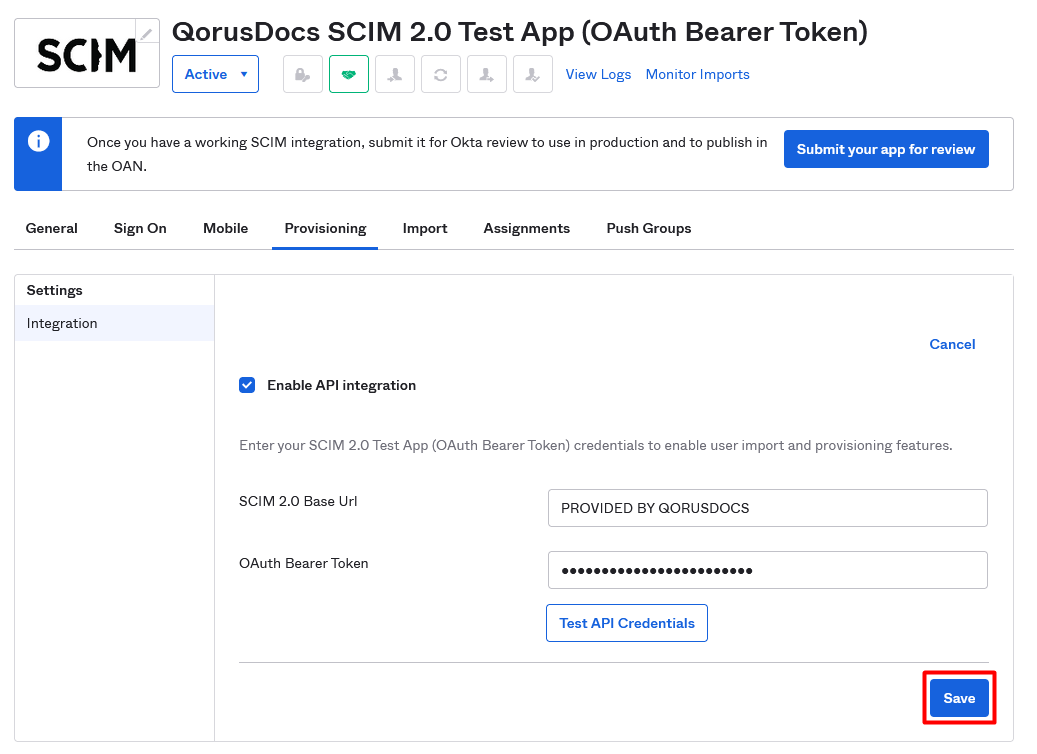The width and height of the screenshot is (1037, 754).
Task: Click the user with checkmark icon
Action: 533,74
